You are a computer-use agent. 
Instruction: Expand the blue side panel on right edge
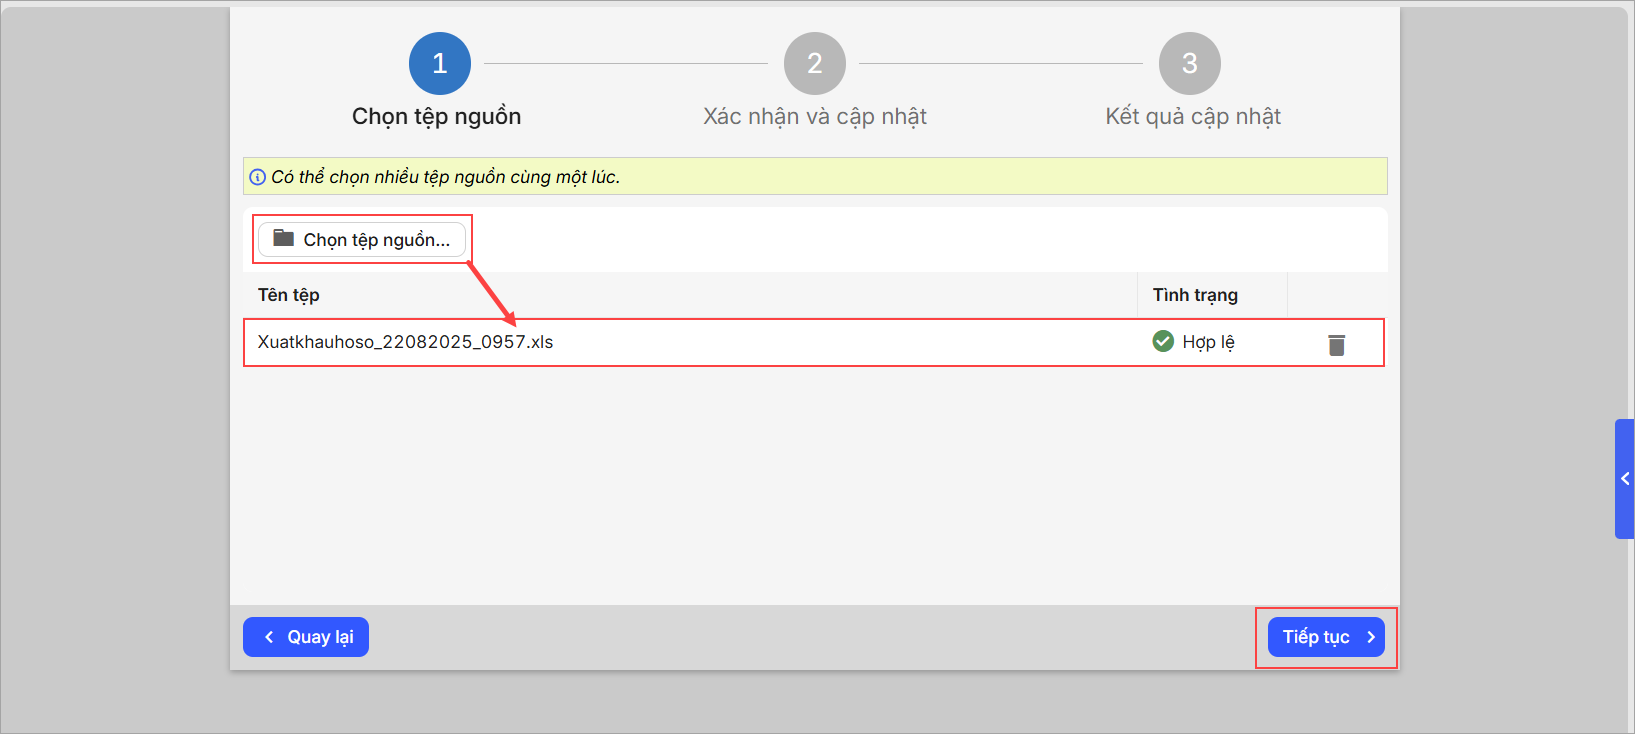pyautogui.click(x=1624, y=479)
